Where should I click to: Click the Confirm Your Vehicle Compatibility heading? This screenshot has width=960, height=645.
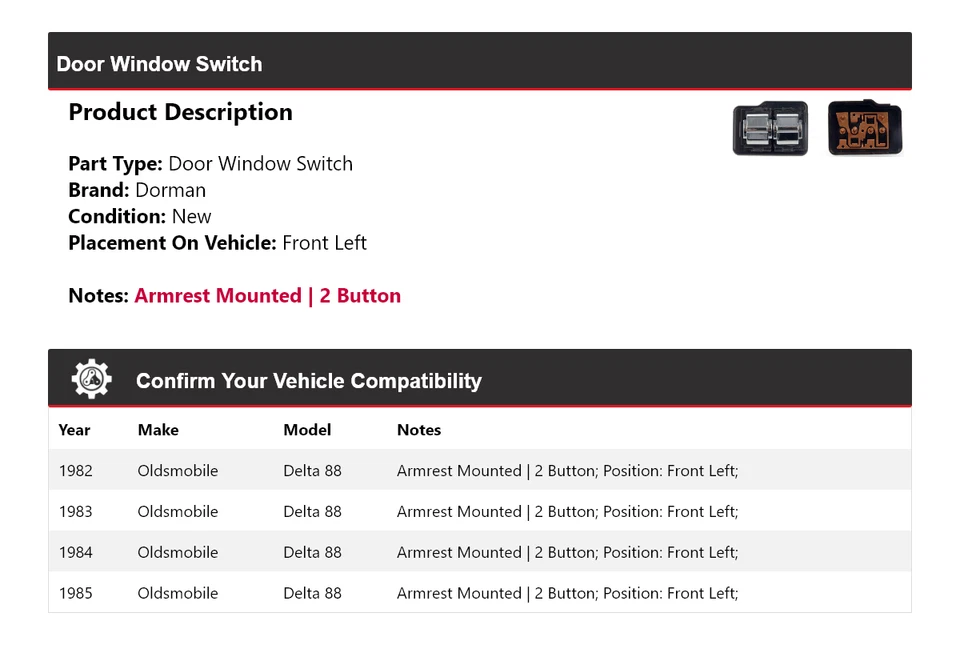click(x=308, y=381)
